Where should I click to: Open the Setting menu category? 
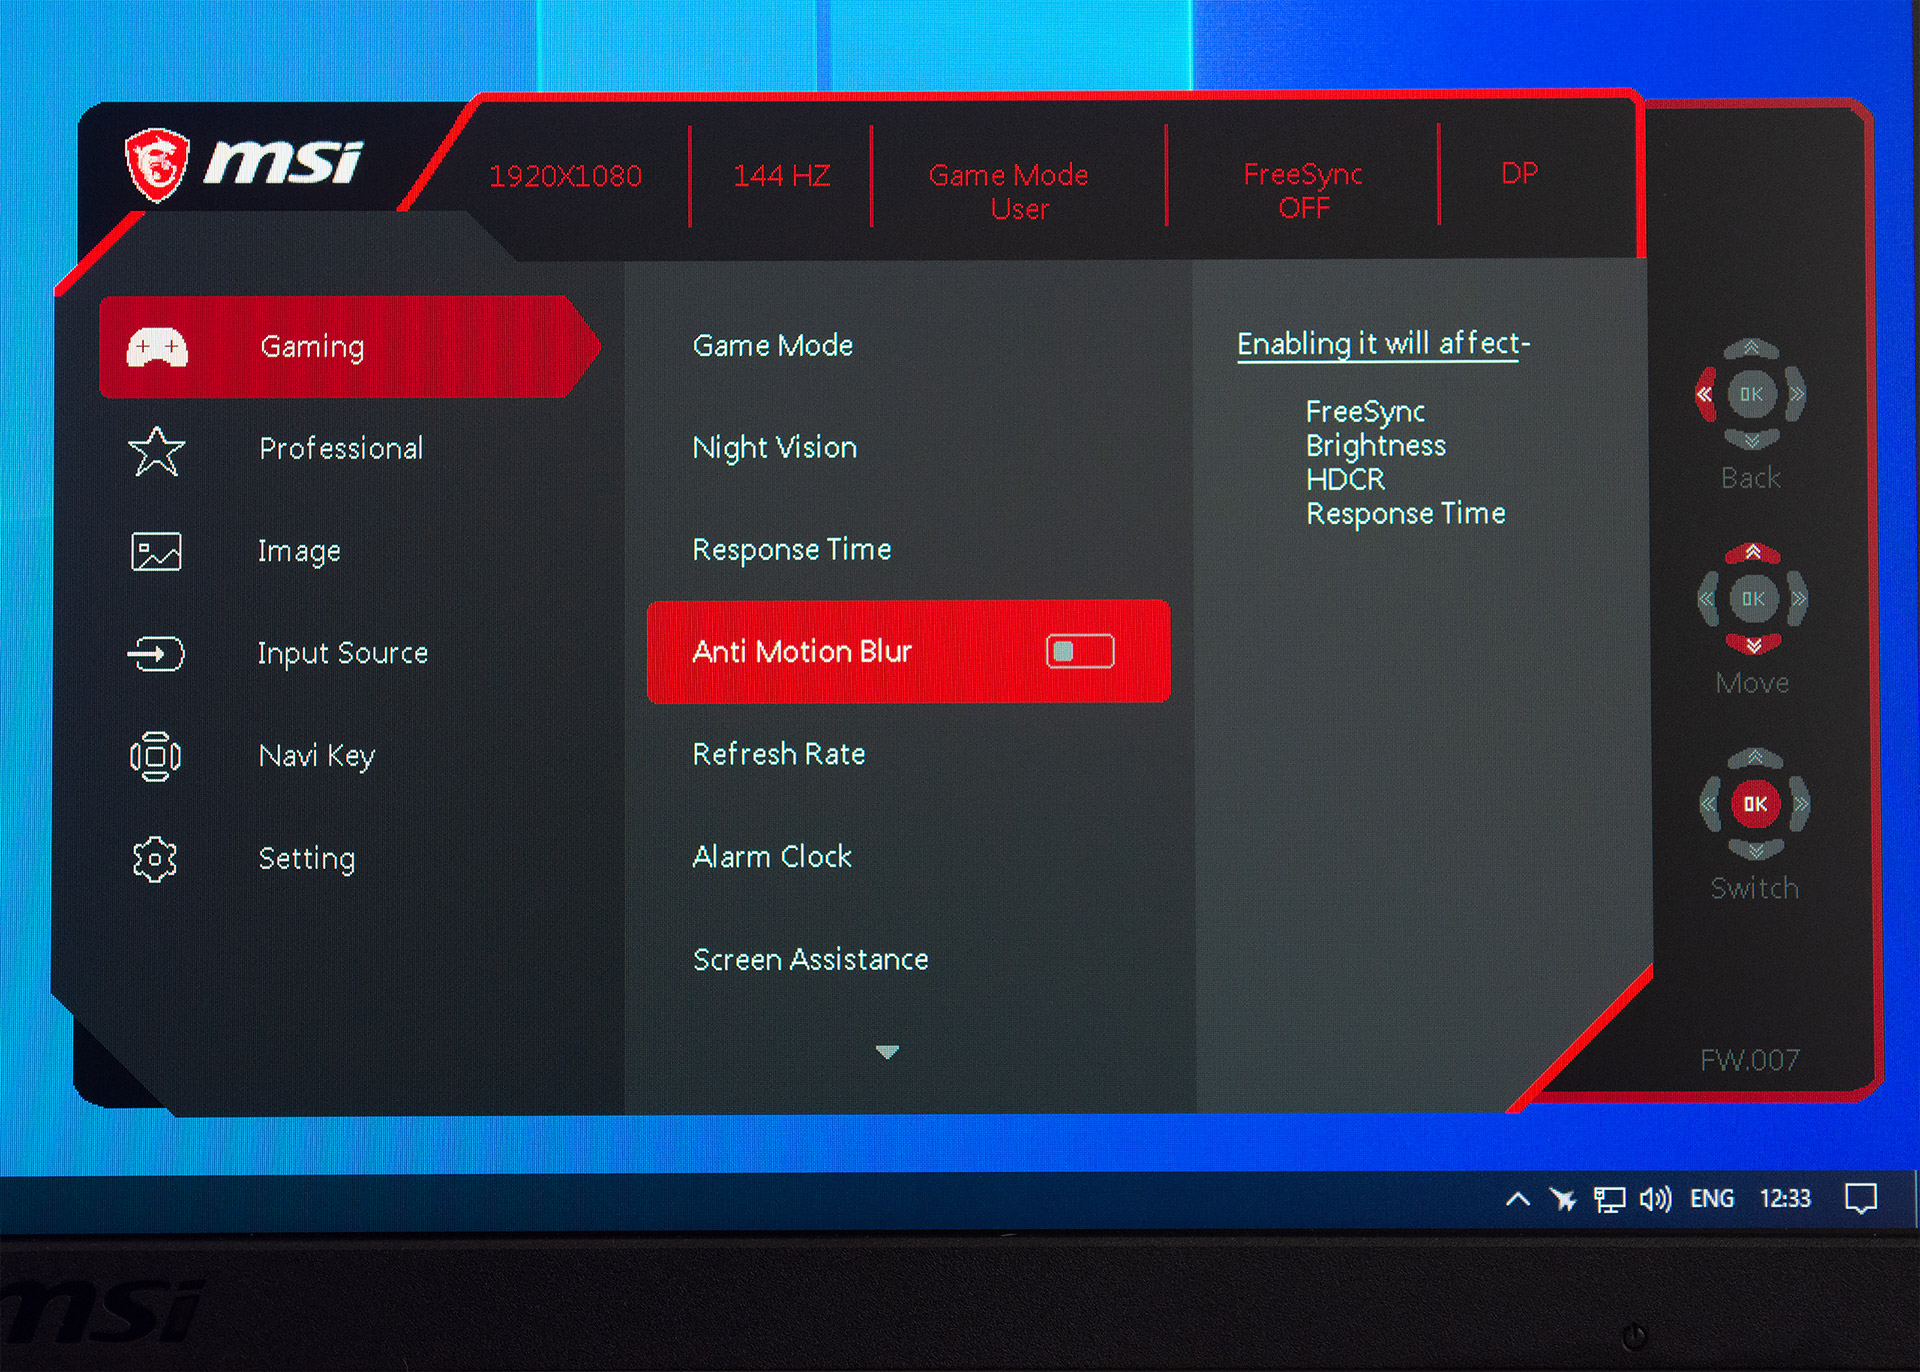coord(306,859)
